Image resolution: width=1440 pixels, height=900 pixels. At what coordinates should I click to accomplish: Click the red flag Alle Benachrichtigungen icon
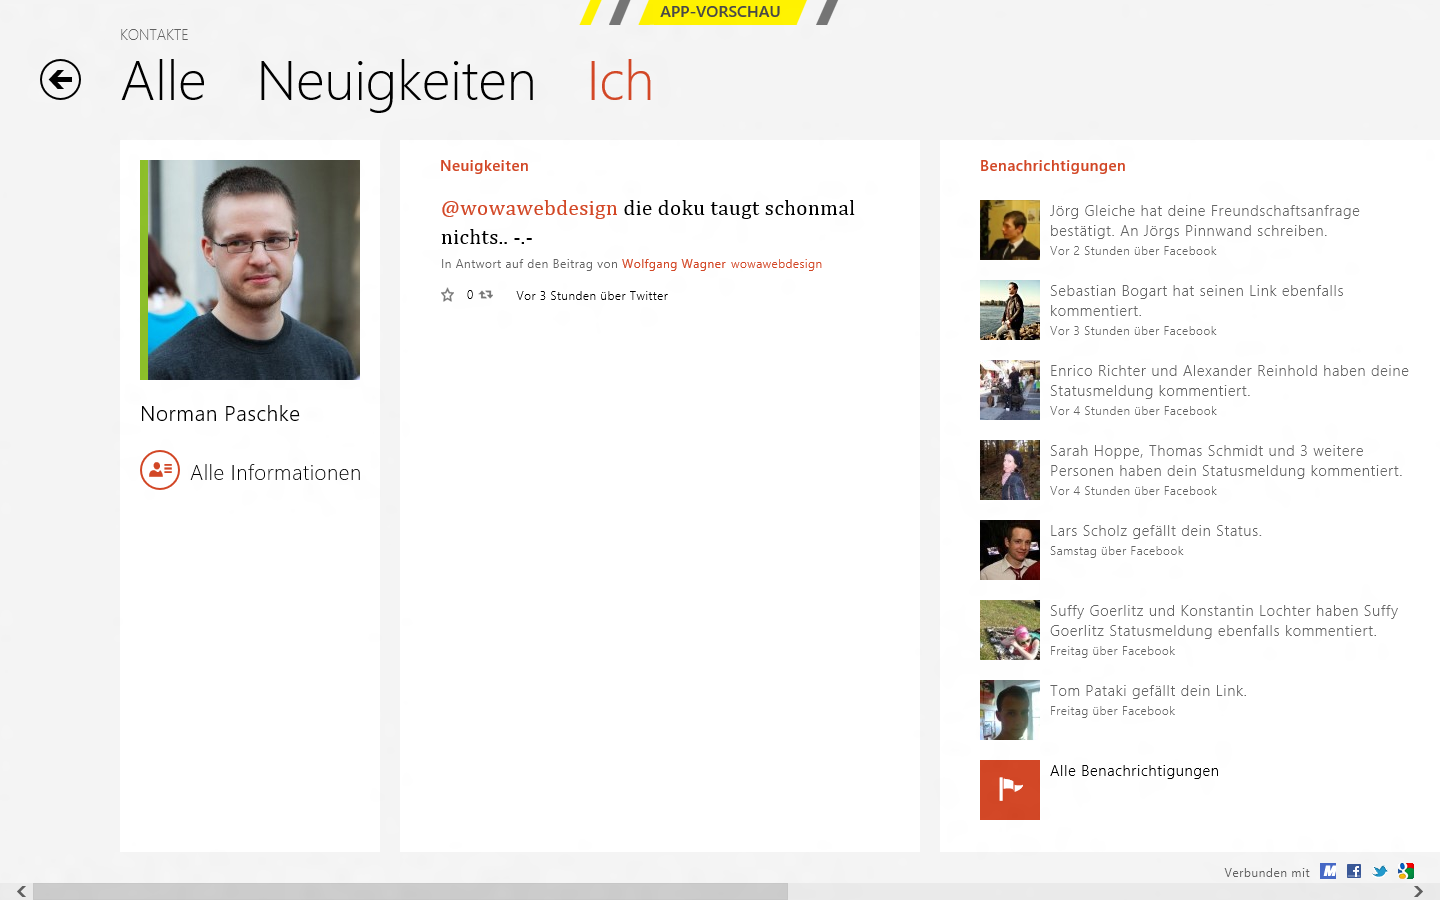tap(1010, 790)
